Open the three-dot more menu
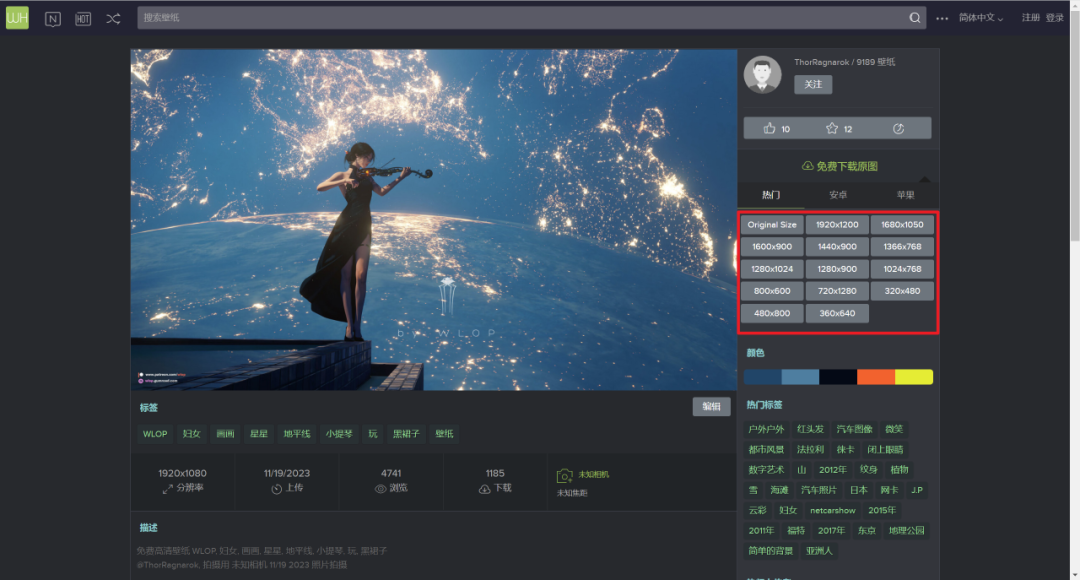Screen dimensions: 1080x580 coord(942,19)
